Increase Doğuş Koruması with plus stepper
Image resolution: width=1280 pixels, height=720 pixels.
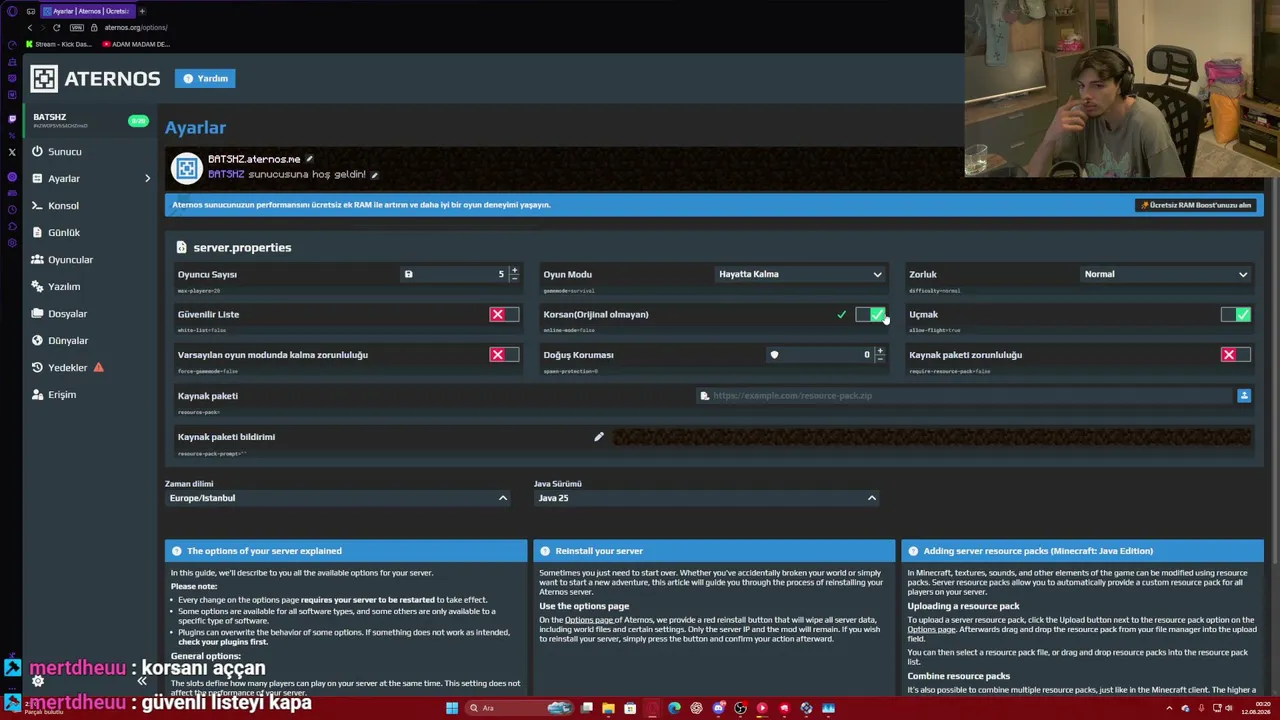tap(879, 350)
